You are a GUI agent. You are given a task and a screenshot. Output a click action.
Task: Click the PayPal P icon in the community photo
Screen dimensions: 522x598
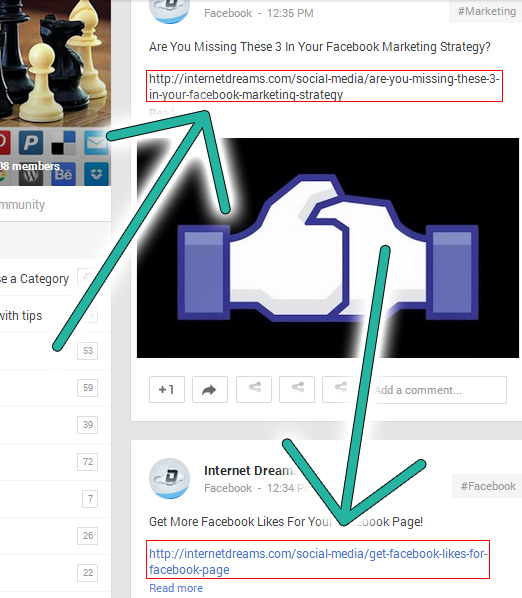(31, 142)
